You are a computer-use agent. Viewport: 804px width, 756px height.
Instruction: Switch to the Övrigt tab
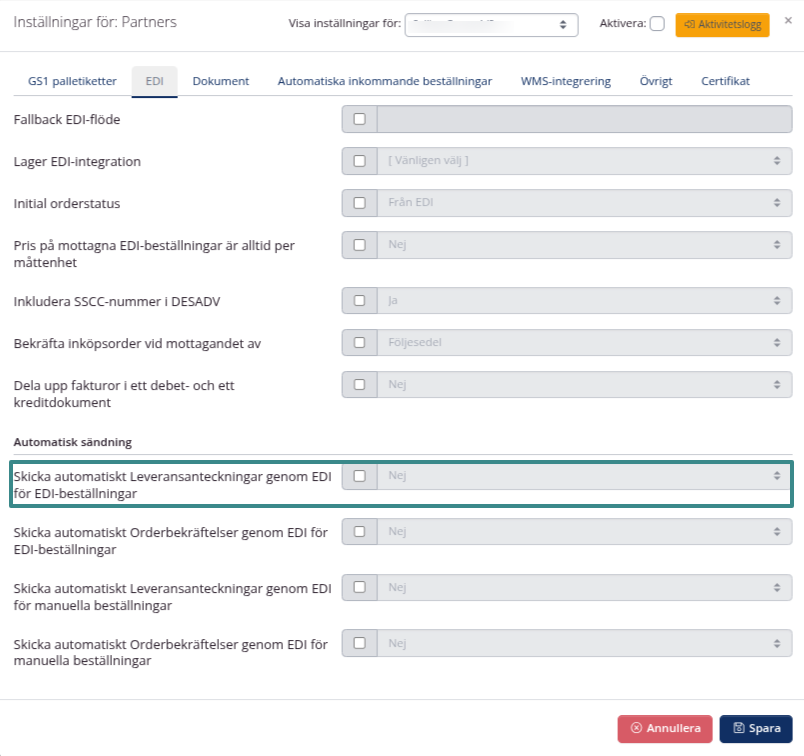click(x=656, y=81)
